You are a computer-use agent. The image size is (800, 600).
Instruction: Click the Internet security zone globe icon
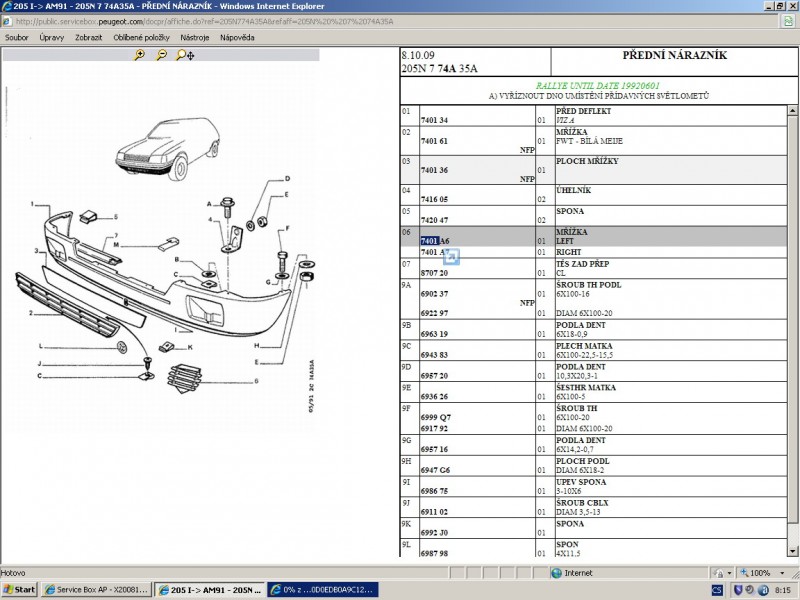coord(557,573)
